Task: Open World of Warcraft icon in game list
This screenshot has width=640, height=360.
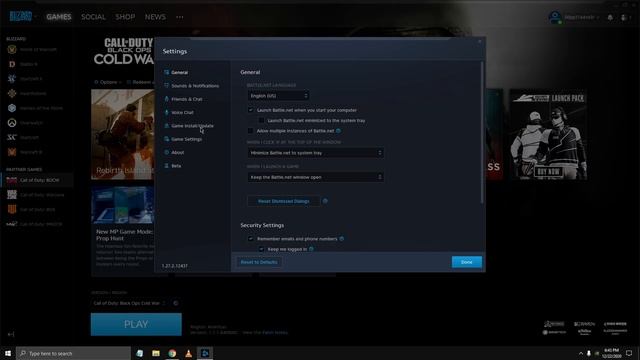Action: point(12,49)
